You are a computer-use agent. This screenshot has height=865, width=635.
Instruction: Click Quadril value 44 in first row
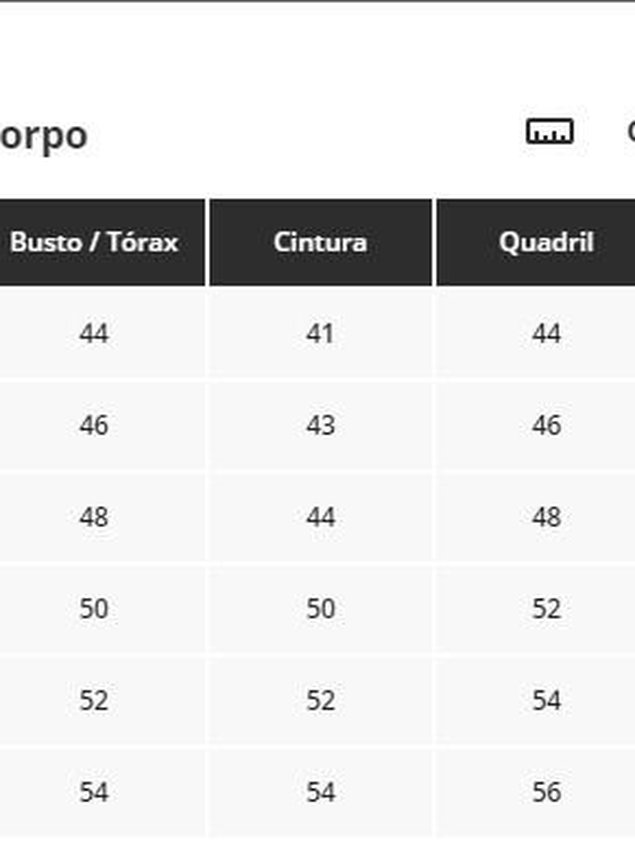(x=547, y=334)
